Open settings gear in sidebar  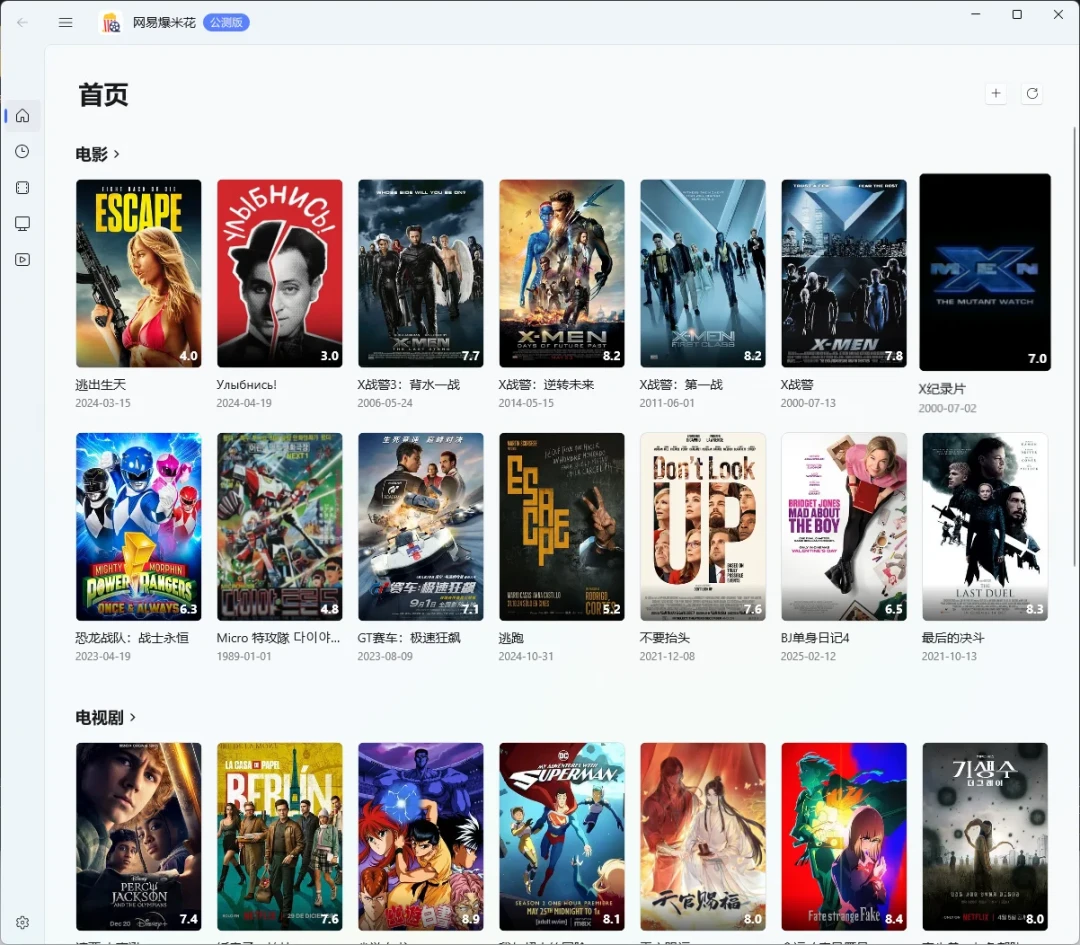tap(22, 922)
